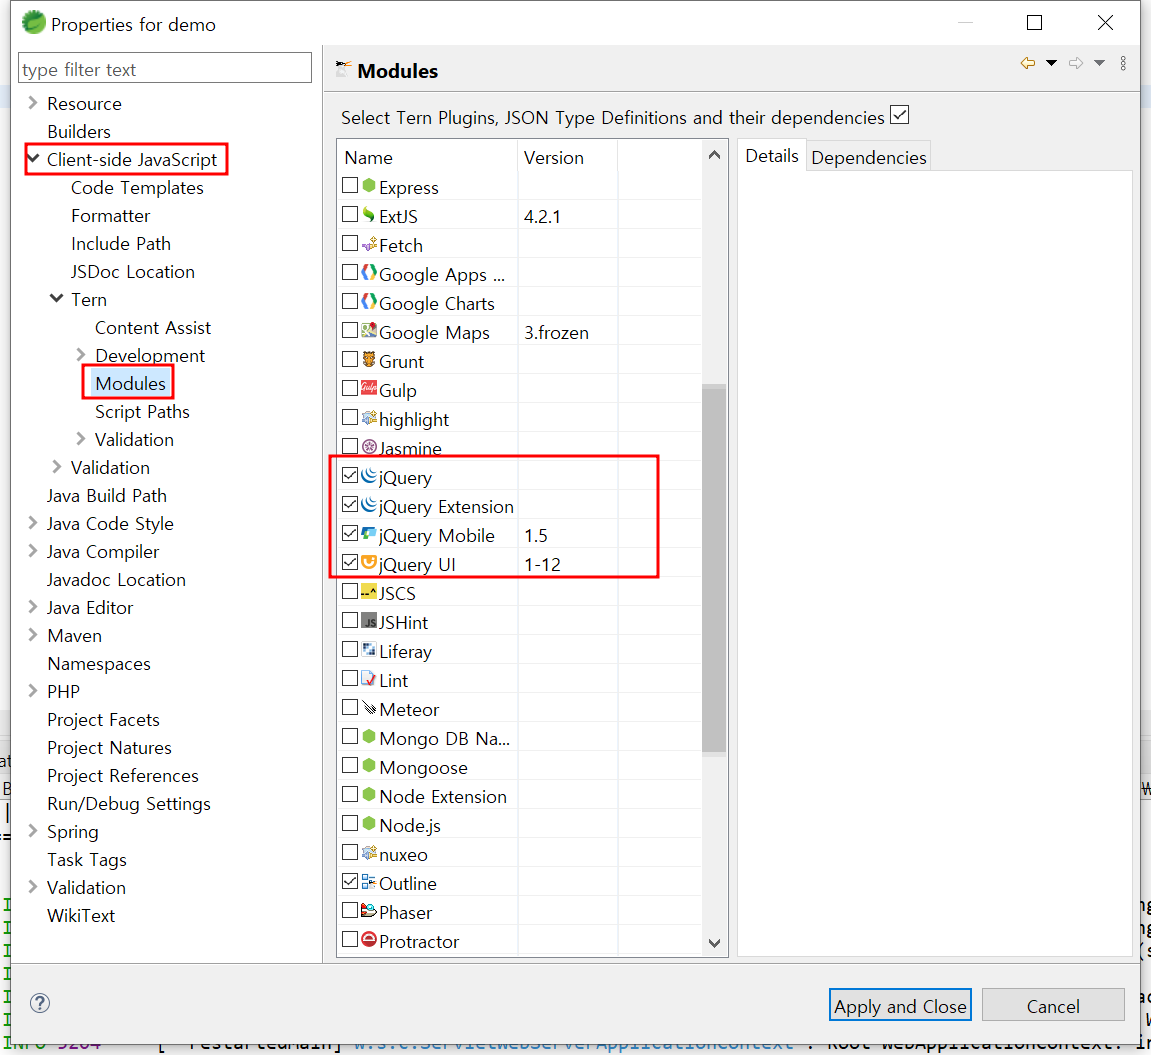The height and width of the screenshot is (1055, 1151).
Task: Uncheck the jQuery Extension checkbox
Action: coord(350,505)
